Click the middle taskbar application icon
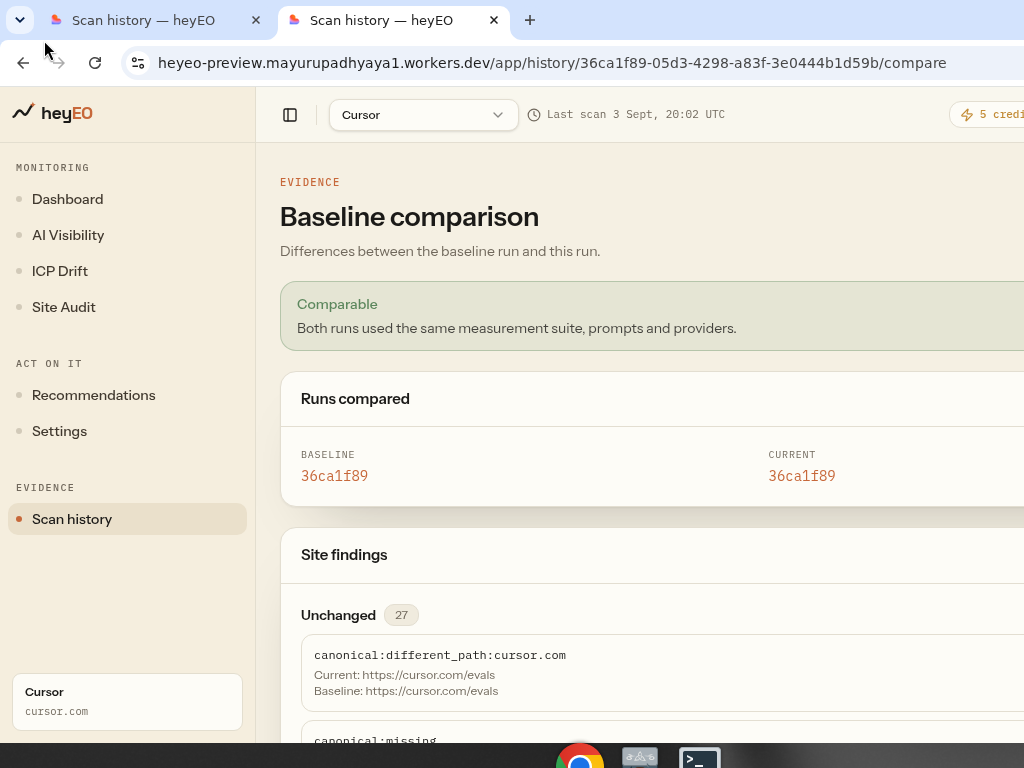The width and height of the screenshot is (1024, 768). pyautogui.click(x=640, y=758)
